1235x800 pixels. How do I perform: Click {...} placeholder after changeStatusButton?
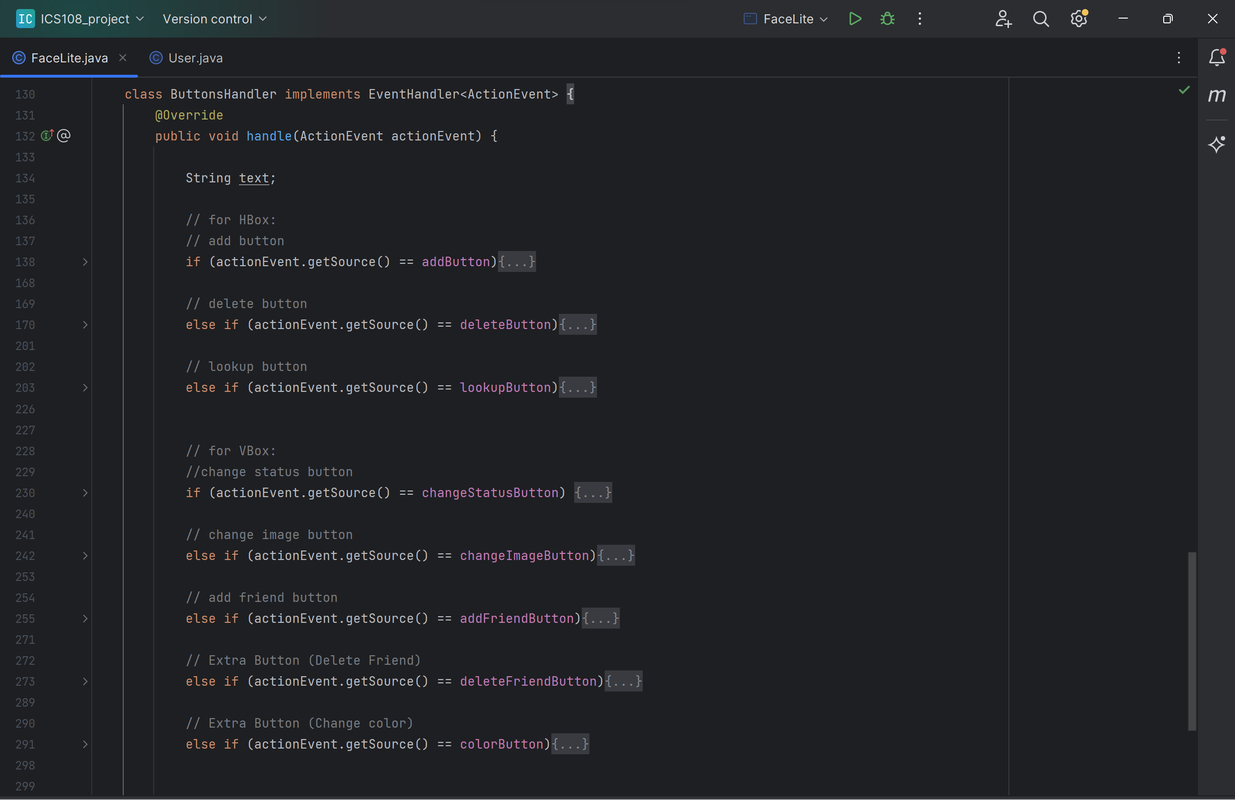tap(593, 493)
